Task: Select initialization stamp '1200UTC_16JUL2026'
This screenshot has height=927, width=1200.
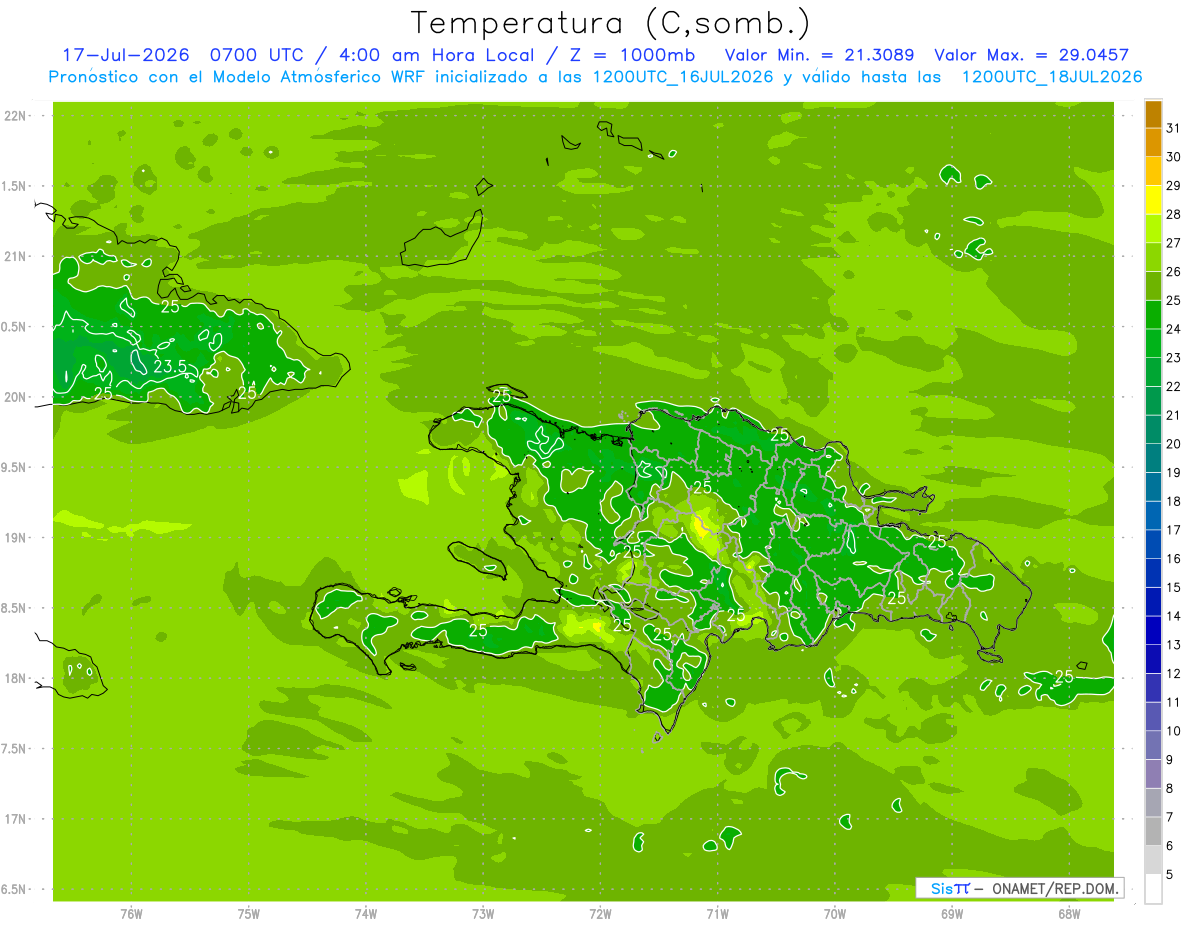Action: [683, 77]
